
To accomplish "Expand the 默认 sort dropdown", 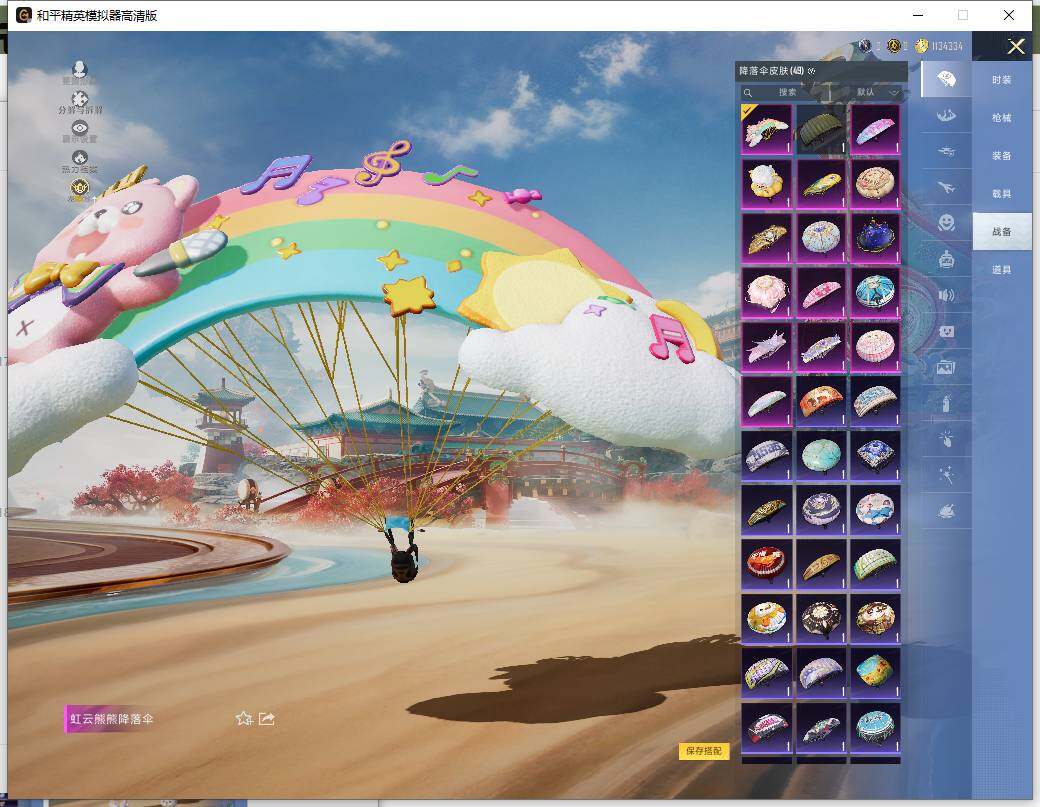I will [x=877, y=92].
